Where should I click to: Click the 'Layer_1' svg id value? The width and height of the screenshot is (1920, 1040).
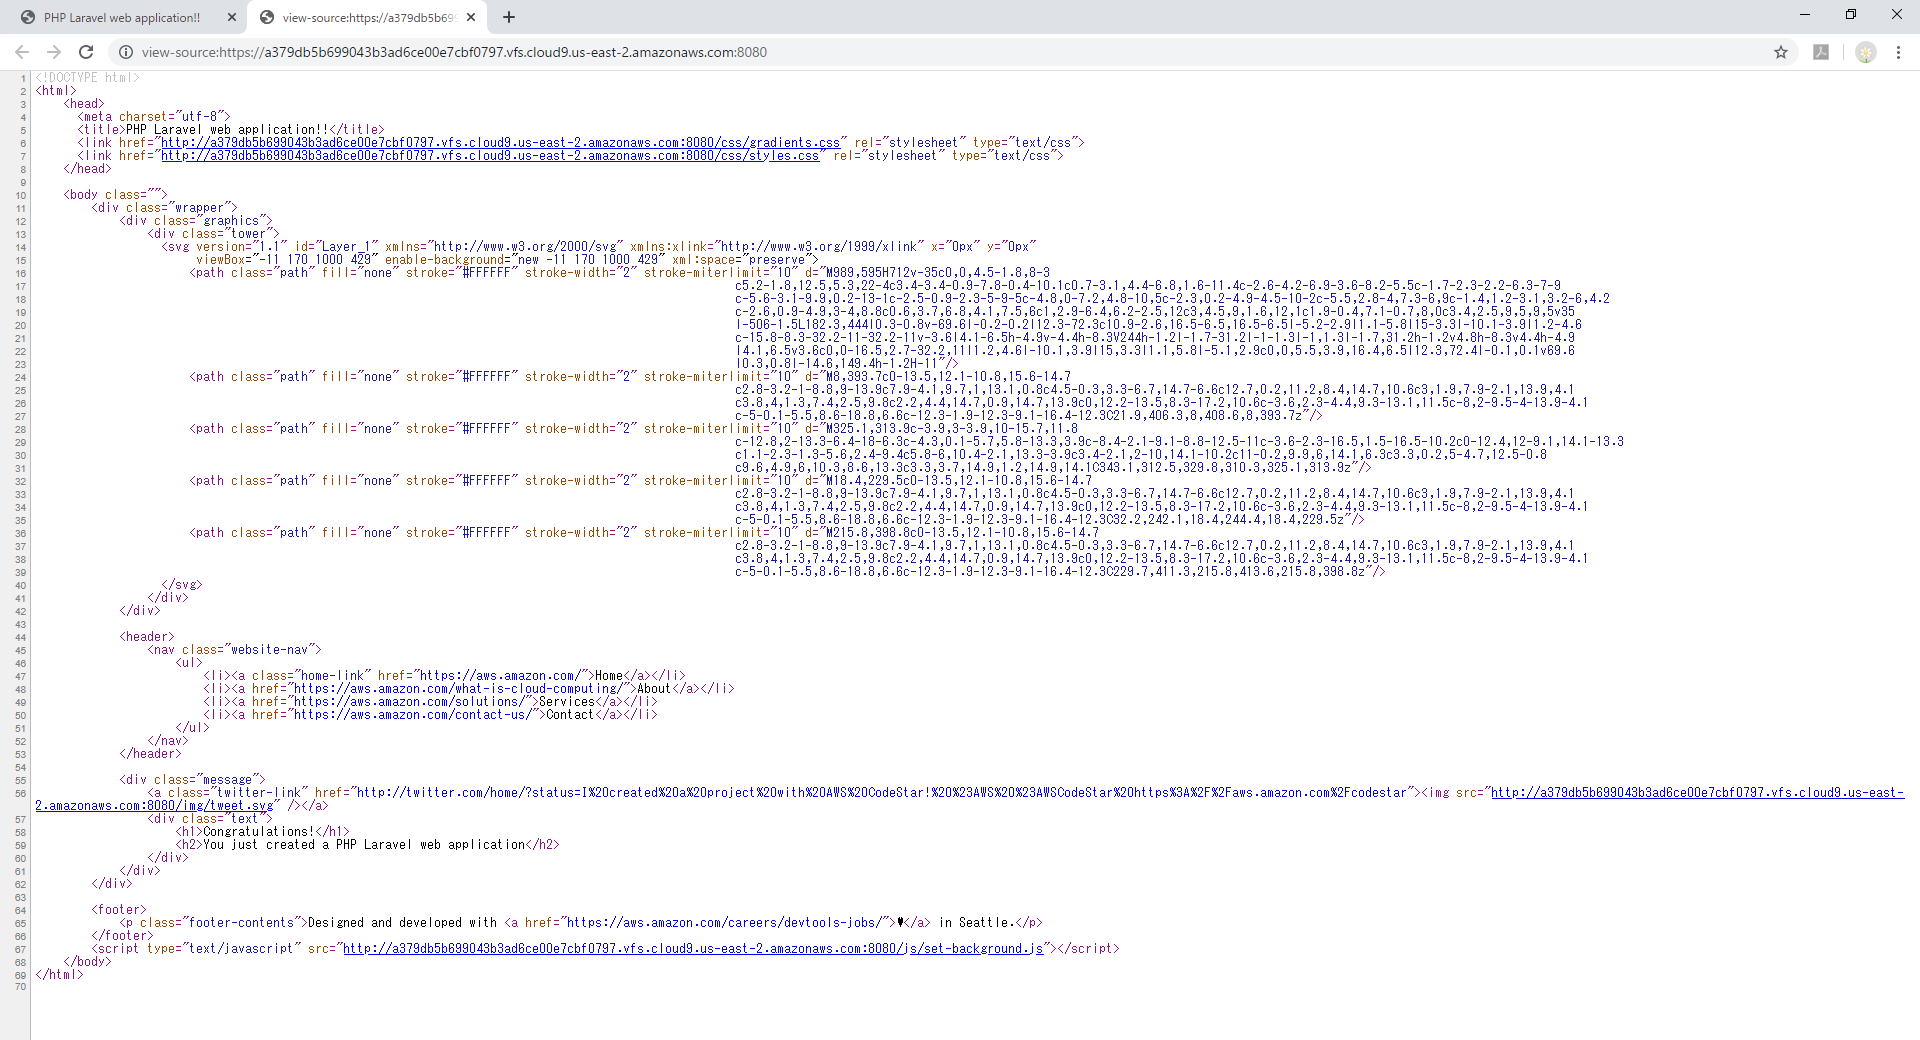click(346, 247)
